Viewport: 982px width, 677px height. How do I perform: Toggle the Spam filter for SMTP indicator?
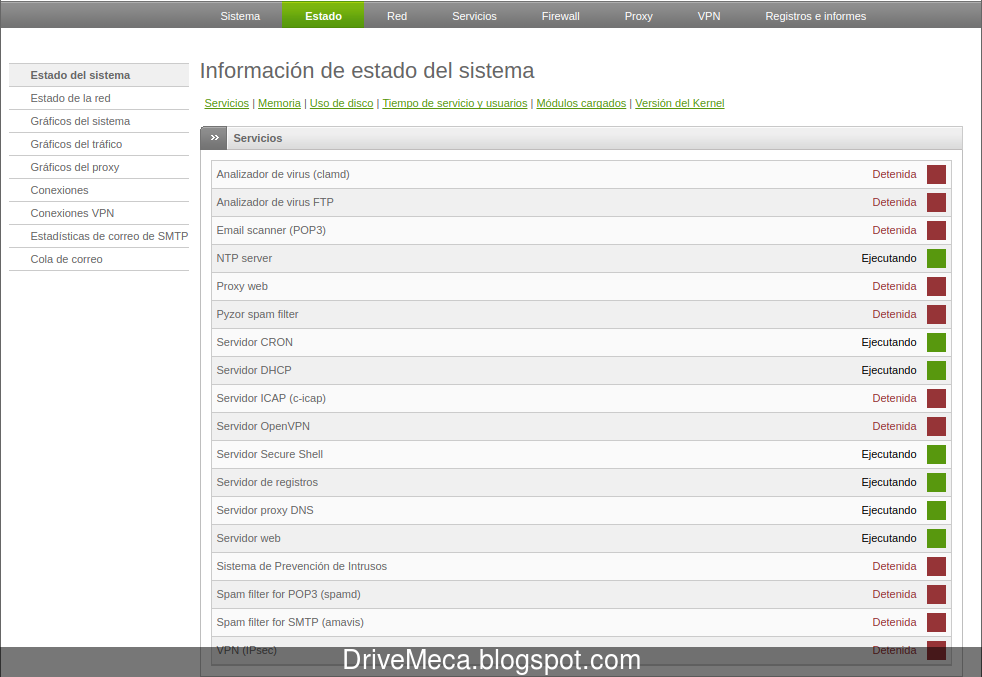[936, 622]
